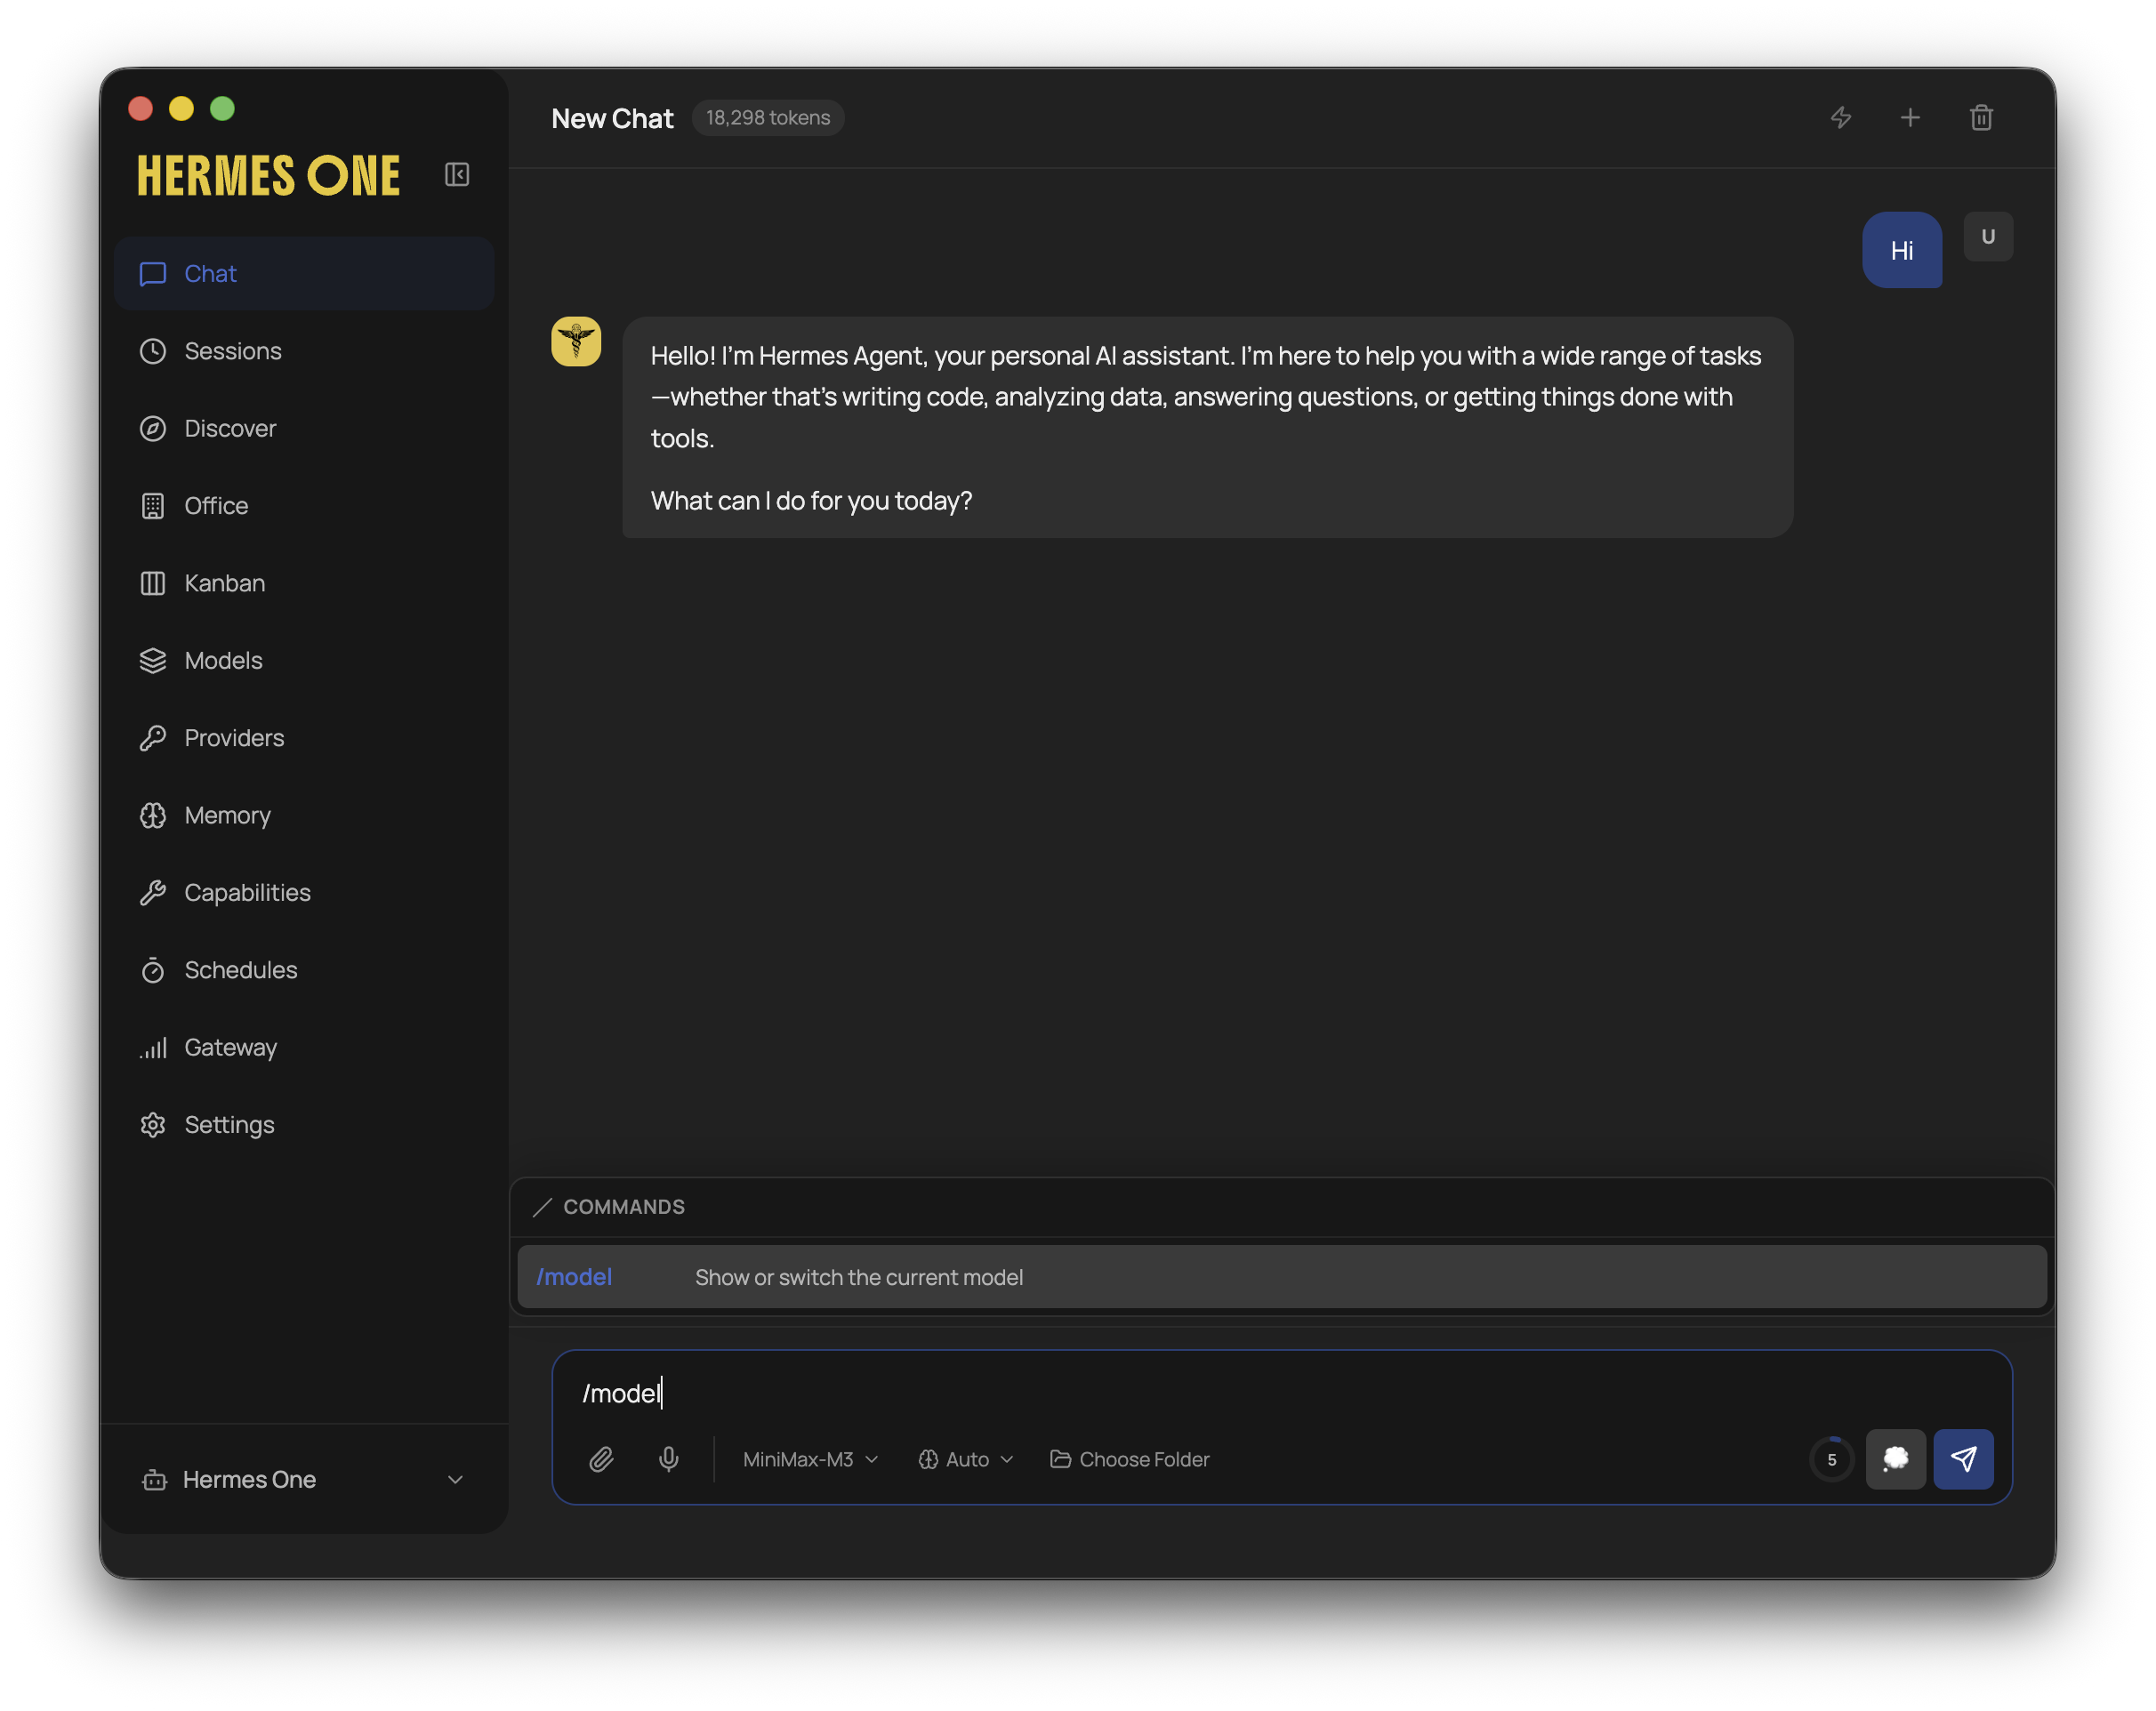Click the 18,298 tokens badge

[767, 118]
